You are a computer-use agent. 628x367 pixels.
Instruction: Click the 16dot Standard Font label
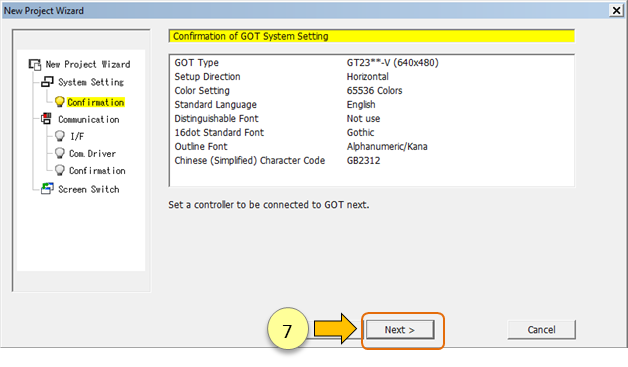[219, 133]
